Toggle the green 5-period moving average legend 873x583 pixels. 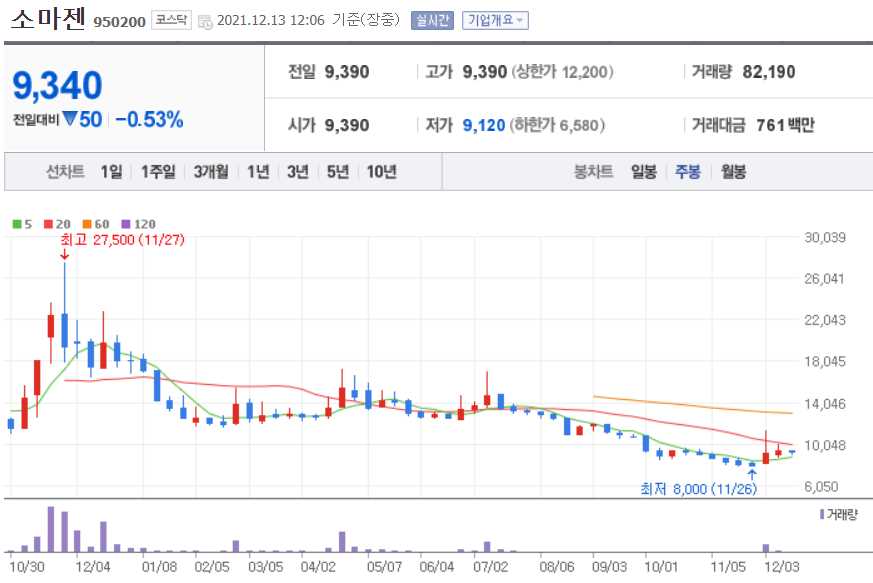click(x=19, y=222)
